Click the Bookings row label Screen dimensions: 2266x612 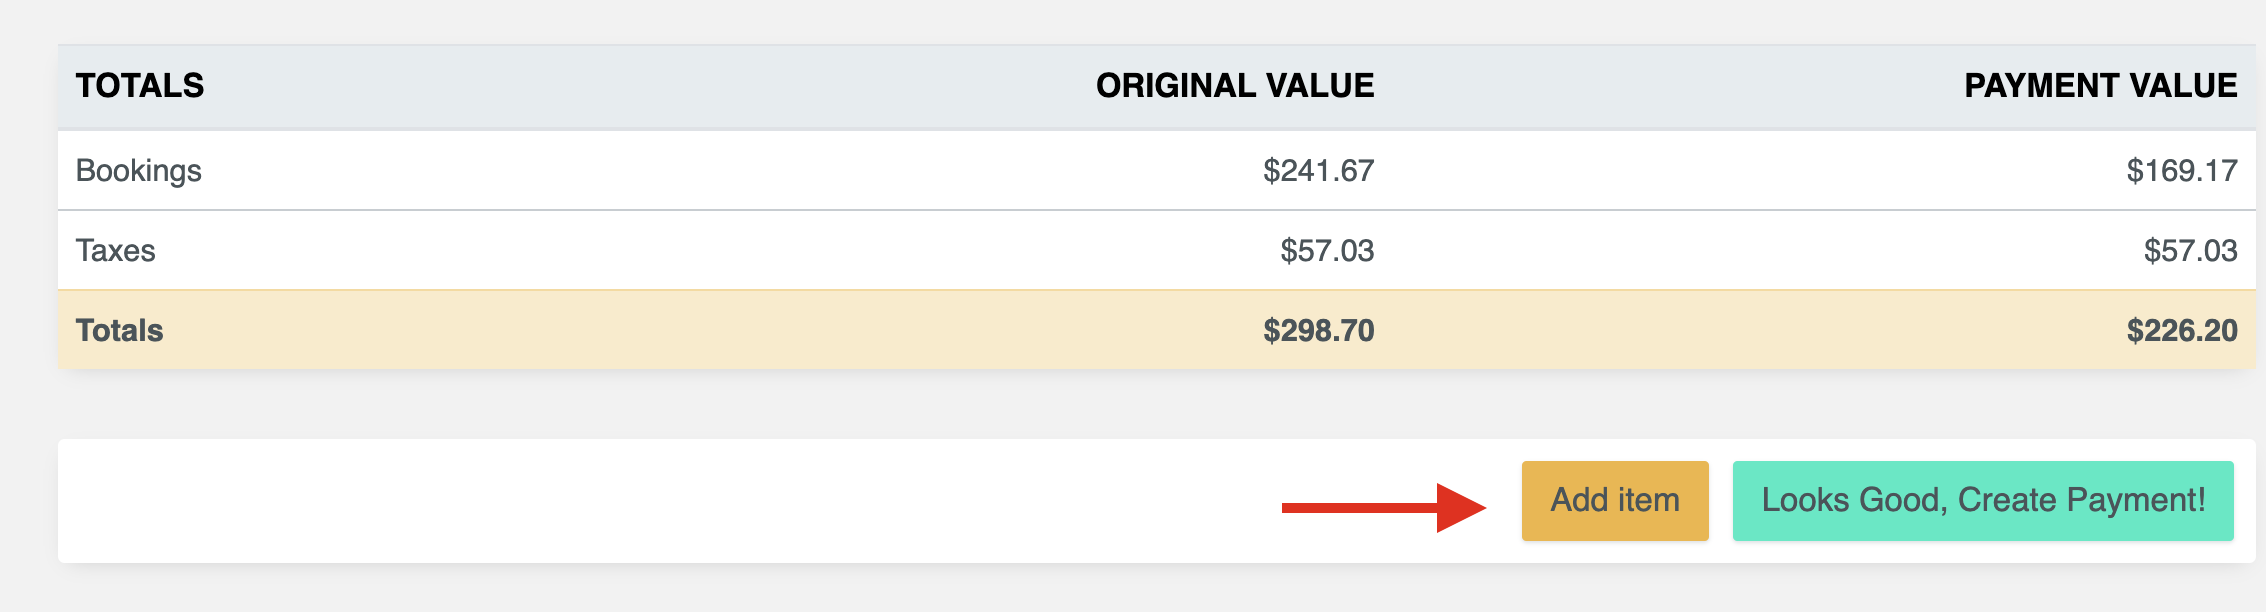click(139, 171)
